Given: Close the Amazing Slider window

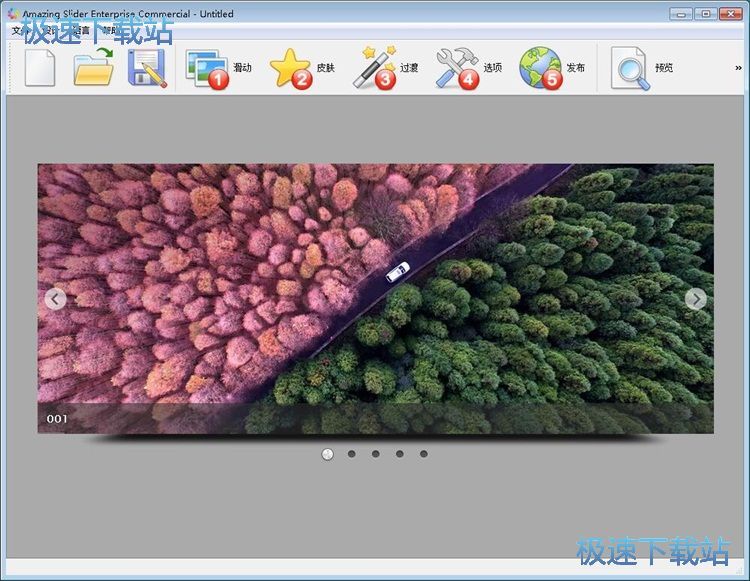Looking at the screenshot, I should tap(730, 14).
